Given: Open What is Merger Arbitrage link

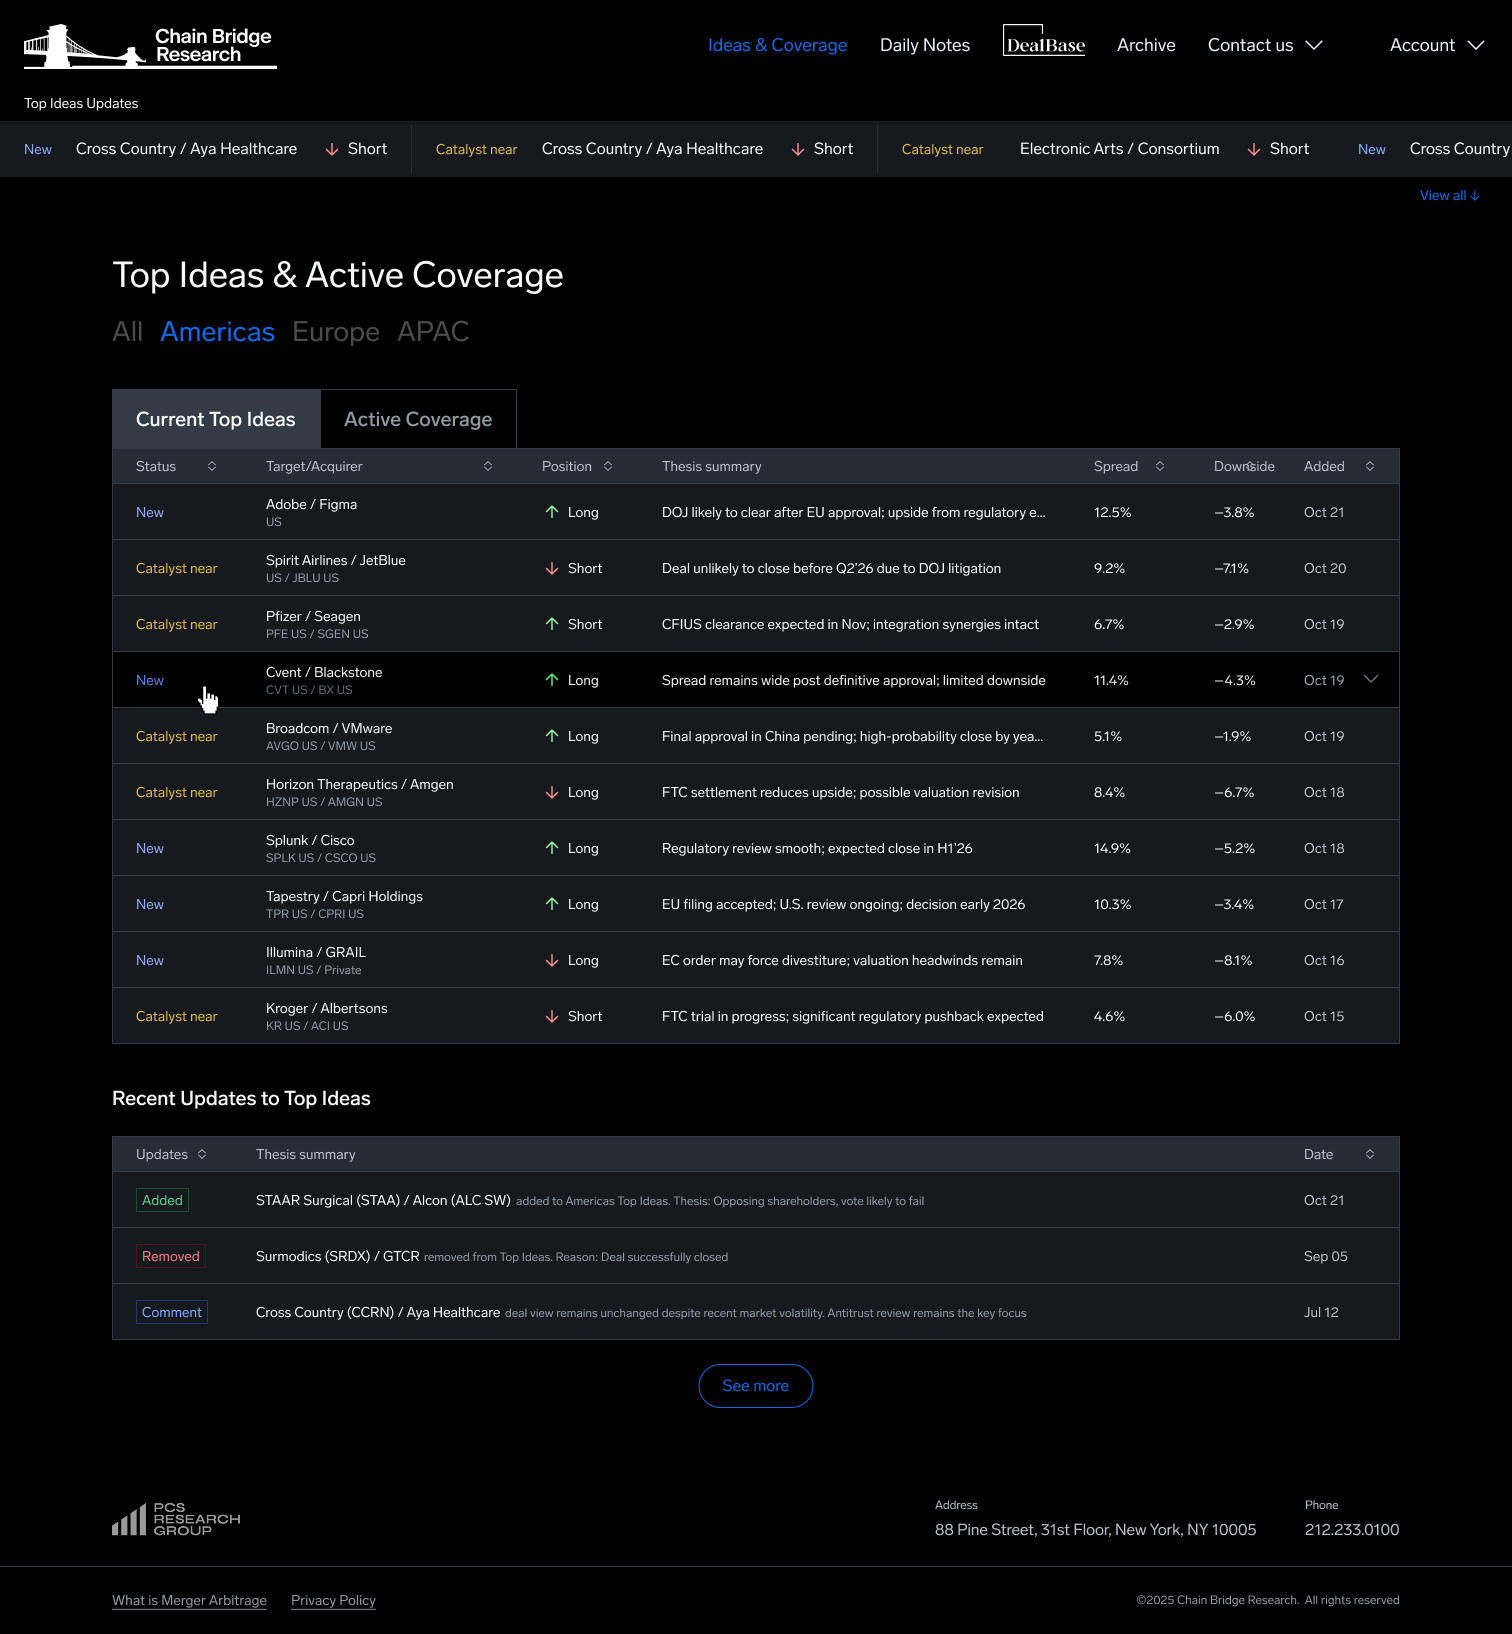Looking at the screenshot, I should (x=189, y=1600).
